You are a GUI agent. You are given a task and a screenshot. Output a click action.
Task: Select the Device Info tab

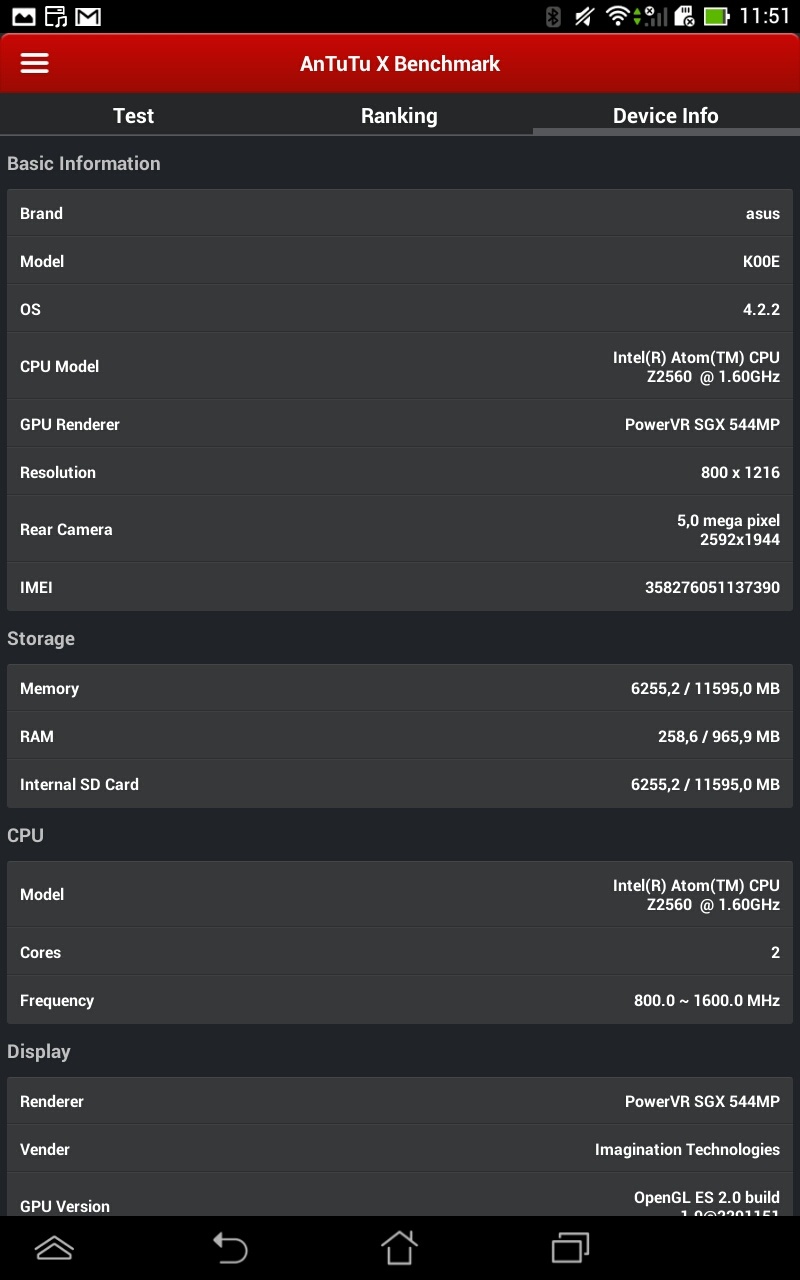click(x=665, y=116)
